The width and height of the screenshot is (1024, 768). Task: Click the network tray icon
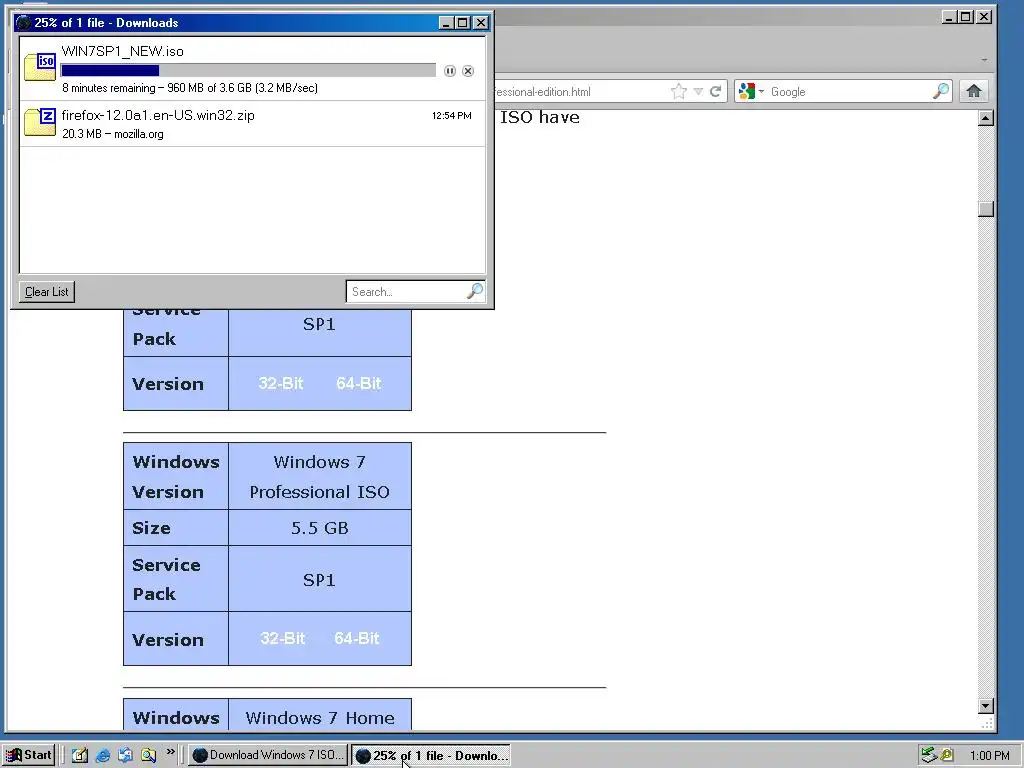pos(929,755)
